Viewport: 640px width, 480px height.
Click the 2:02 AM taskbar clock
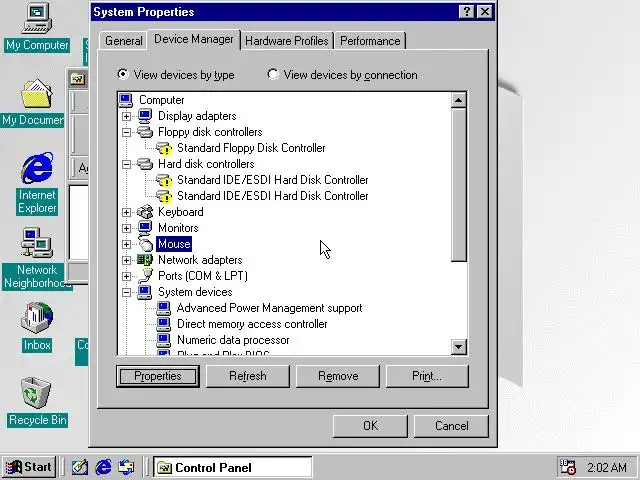(x=607, y=467)
